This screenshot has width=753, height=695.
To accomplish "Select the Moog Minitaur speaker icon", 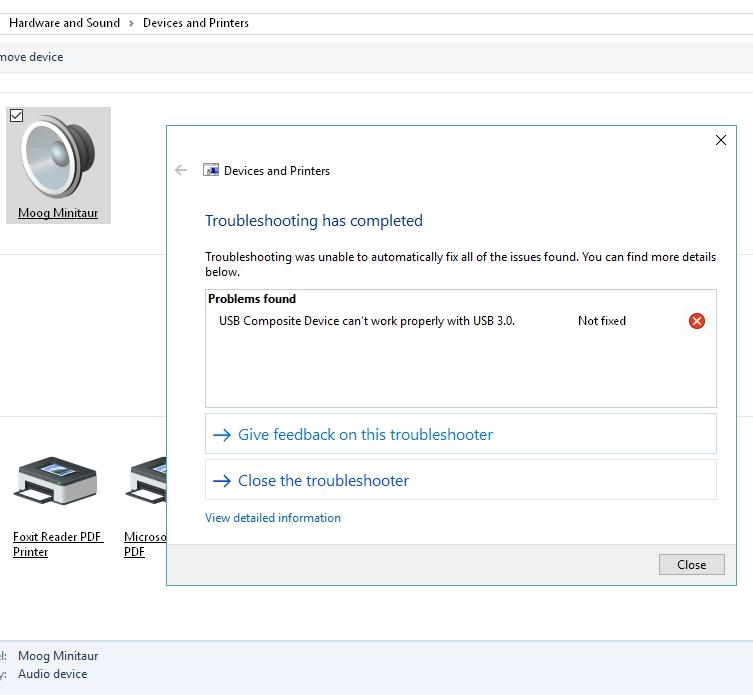I will pyautogui.click(x=58, y=157).
